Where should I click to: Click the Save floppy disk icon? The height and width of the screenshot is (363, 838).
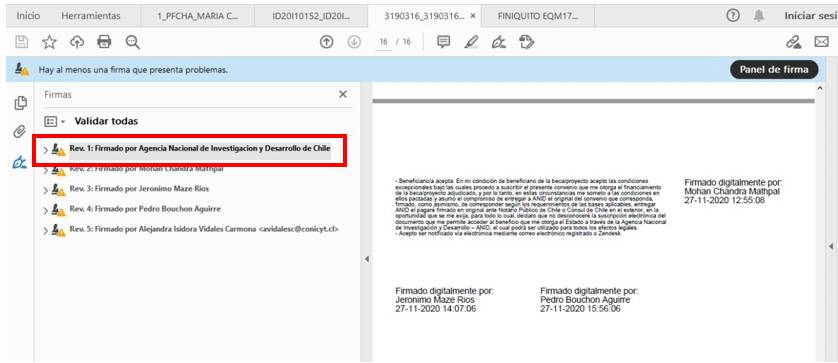[22, 42]
